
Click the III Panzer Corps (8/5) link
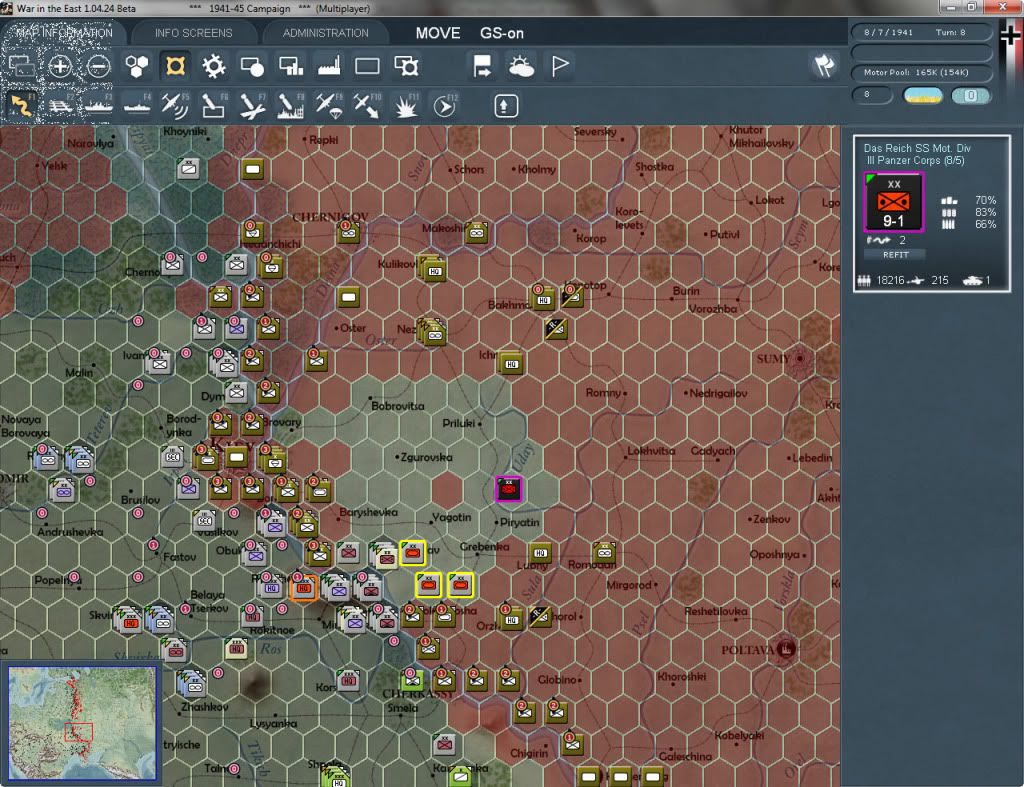coord(915,161)
